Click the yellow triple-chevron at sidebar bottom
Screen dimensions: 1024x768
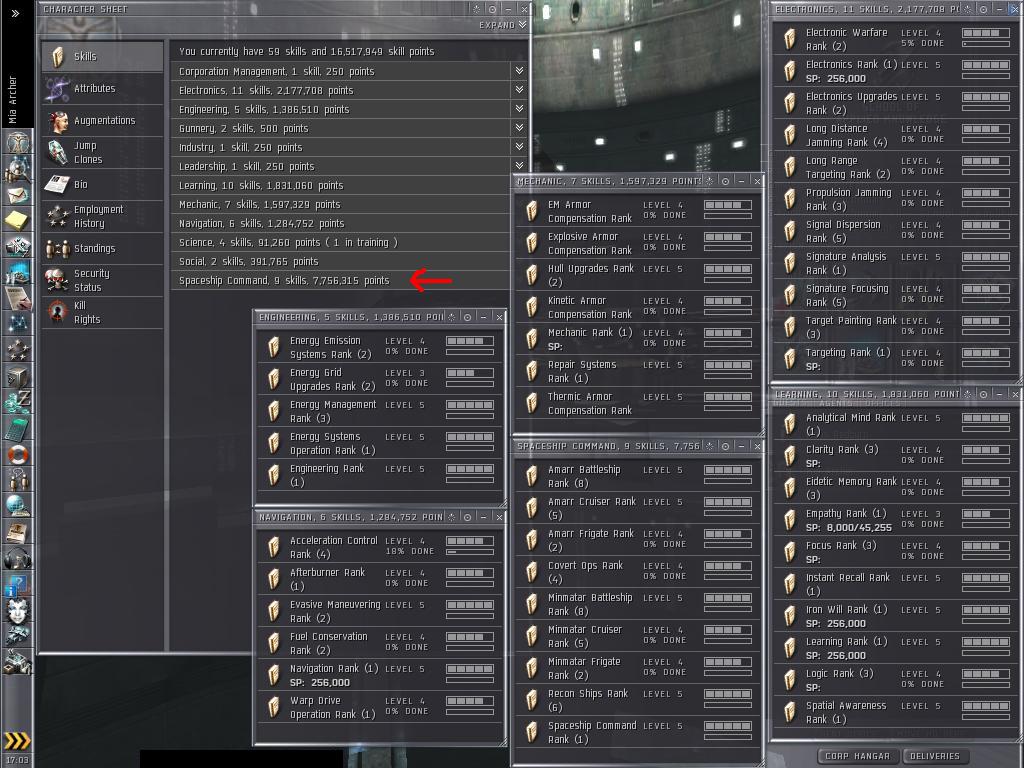pos(17,741)
